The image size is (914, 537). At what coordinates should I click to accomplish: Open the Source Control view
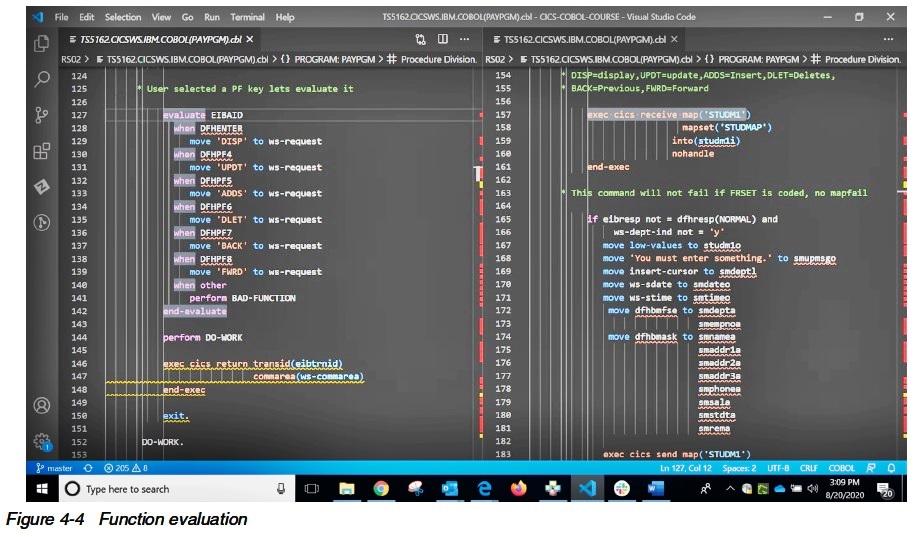pyautogui.click(x=42, y=115)
